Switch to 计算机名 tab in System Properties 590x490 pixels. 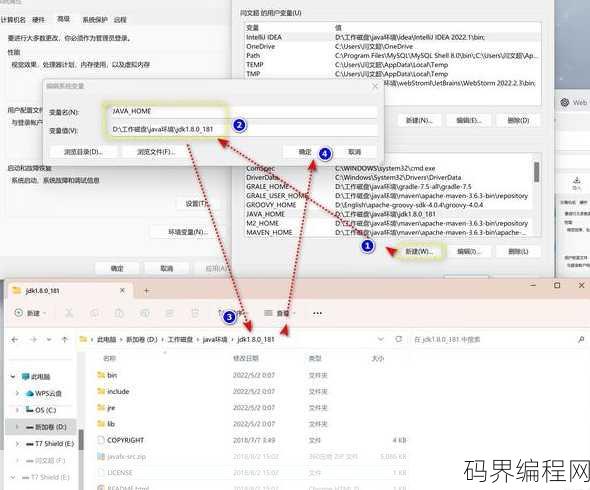click(14, 20)
